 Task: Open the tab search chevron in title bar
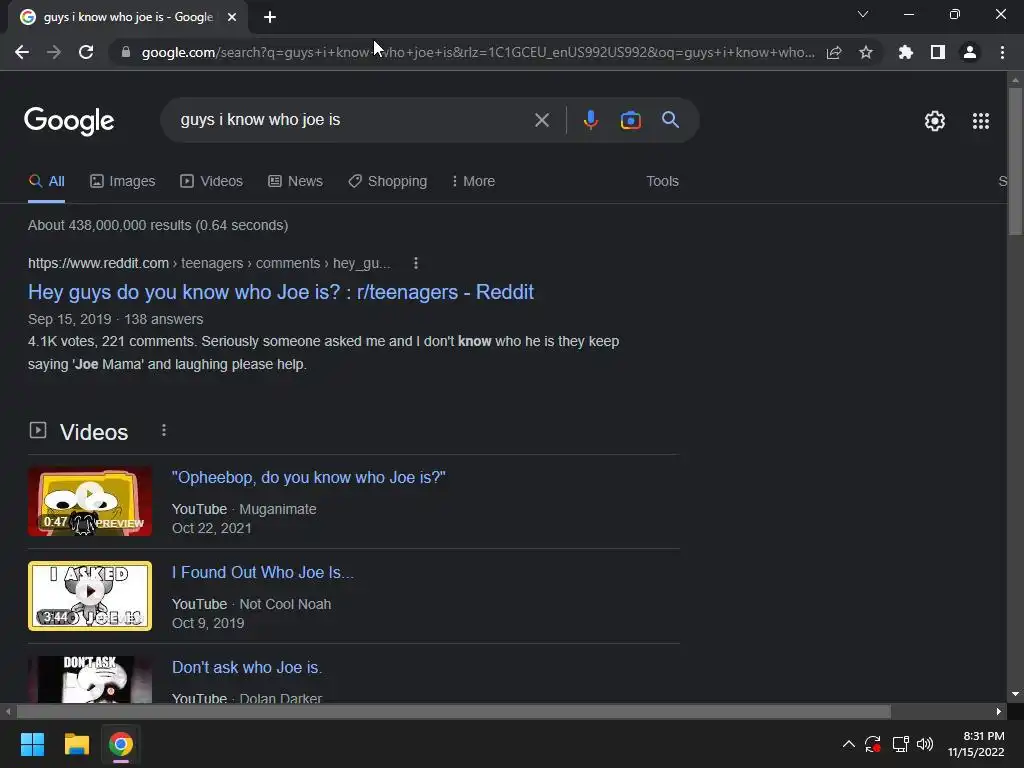[863, 14]
